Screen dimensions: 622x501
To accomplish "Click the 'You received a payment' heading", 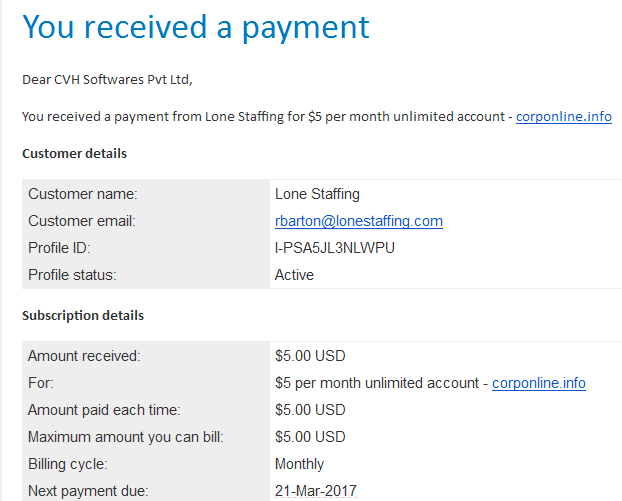I will coord(196,27).
